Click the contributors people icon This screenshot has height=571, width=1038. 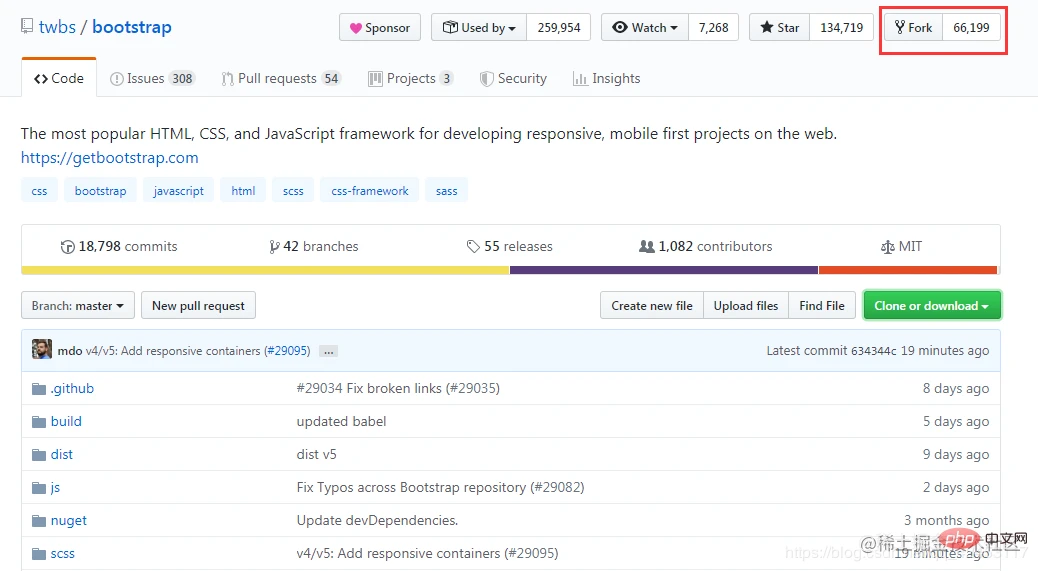tap(647, 247)
